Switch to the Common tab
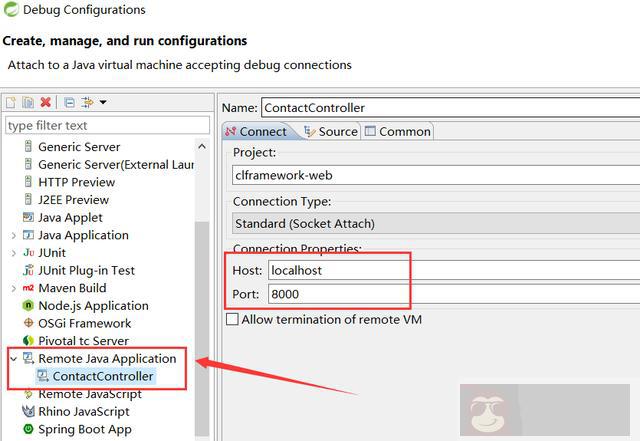This screenshot has width=640, height=441. point(398,131)
